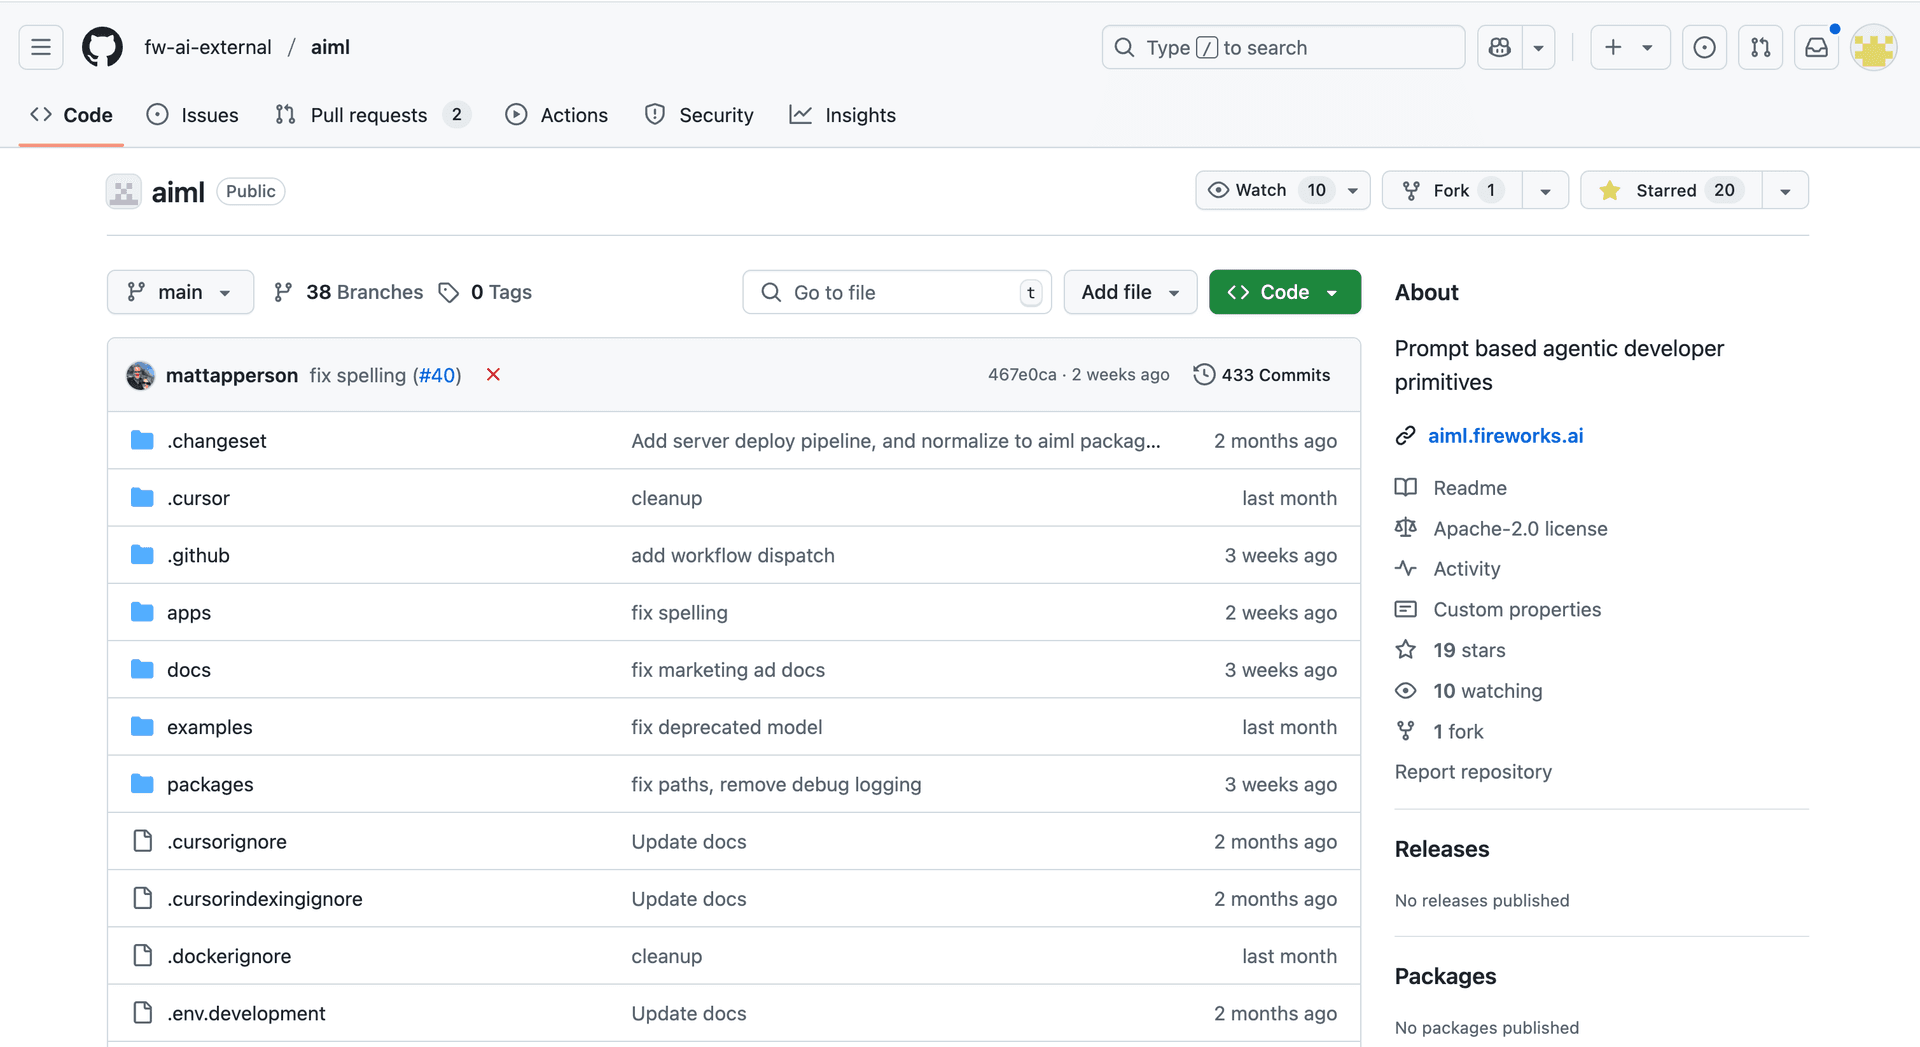Open the user profile avatar menu
This screenshot has height=1047, width=1920.
(x=1874, y=47)
